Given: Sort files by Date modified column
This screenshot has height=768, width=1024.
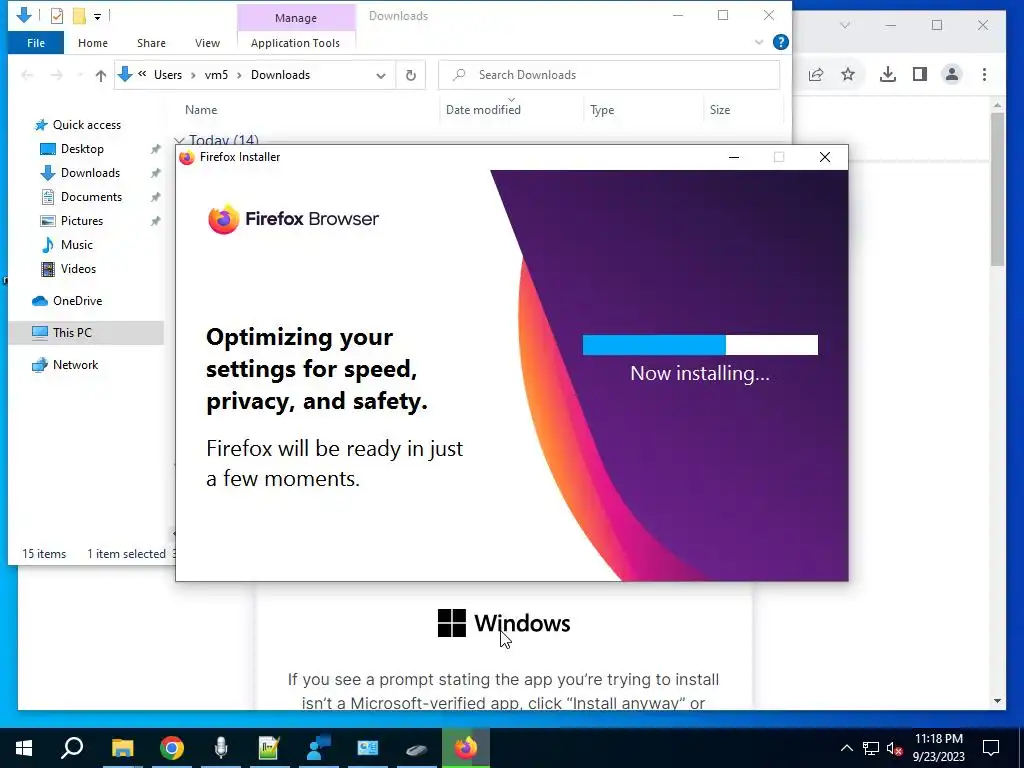Looking at the screenshot, I should (483, 110).
